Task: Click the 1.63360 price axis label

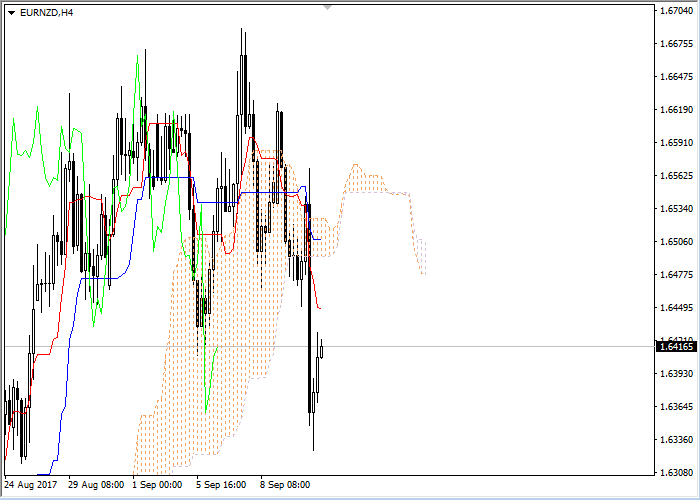Action: 676,440
